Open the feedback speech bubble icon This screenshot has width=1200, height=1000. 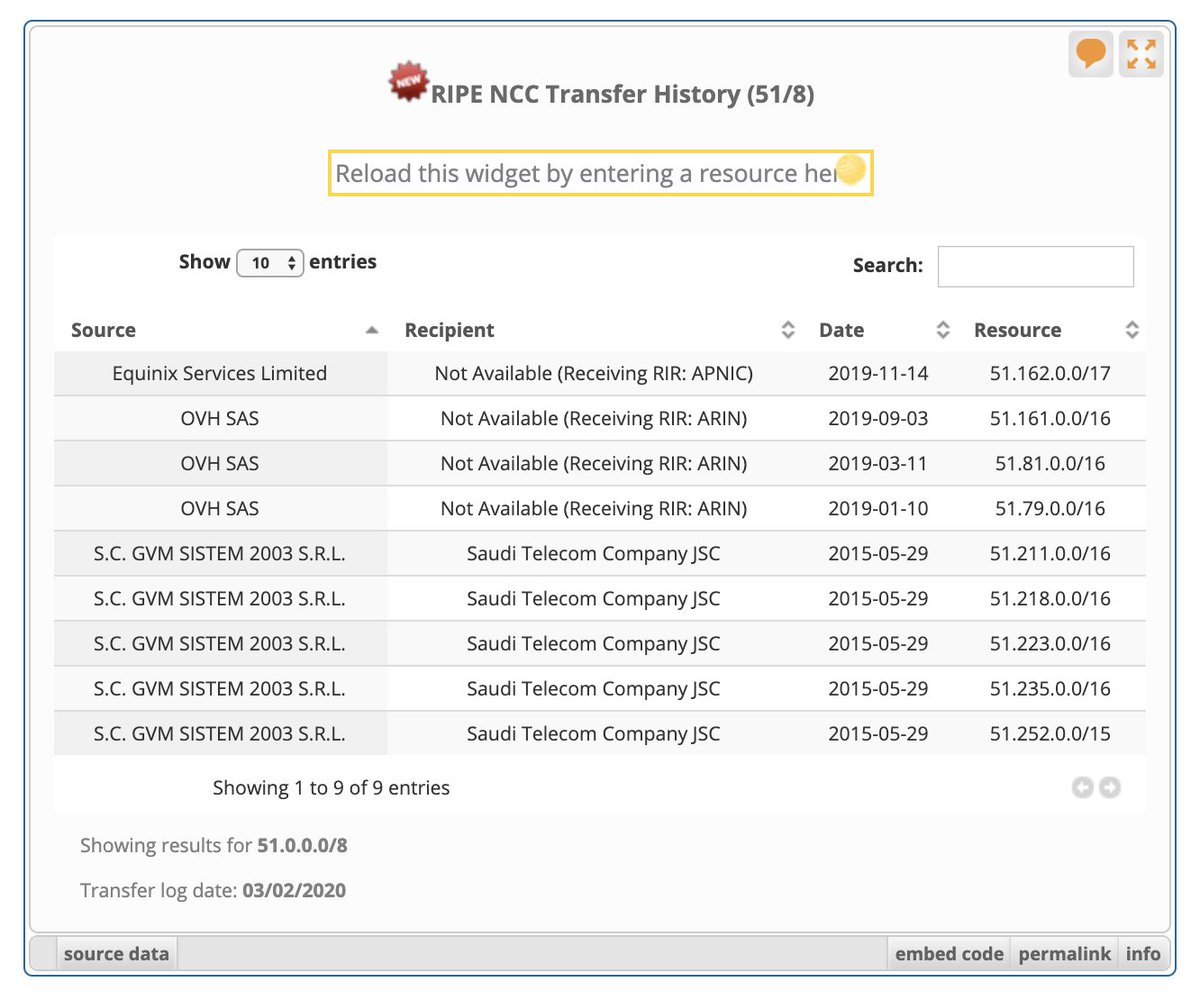(x=1091, y=54)
